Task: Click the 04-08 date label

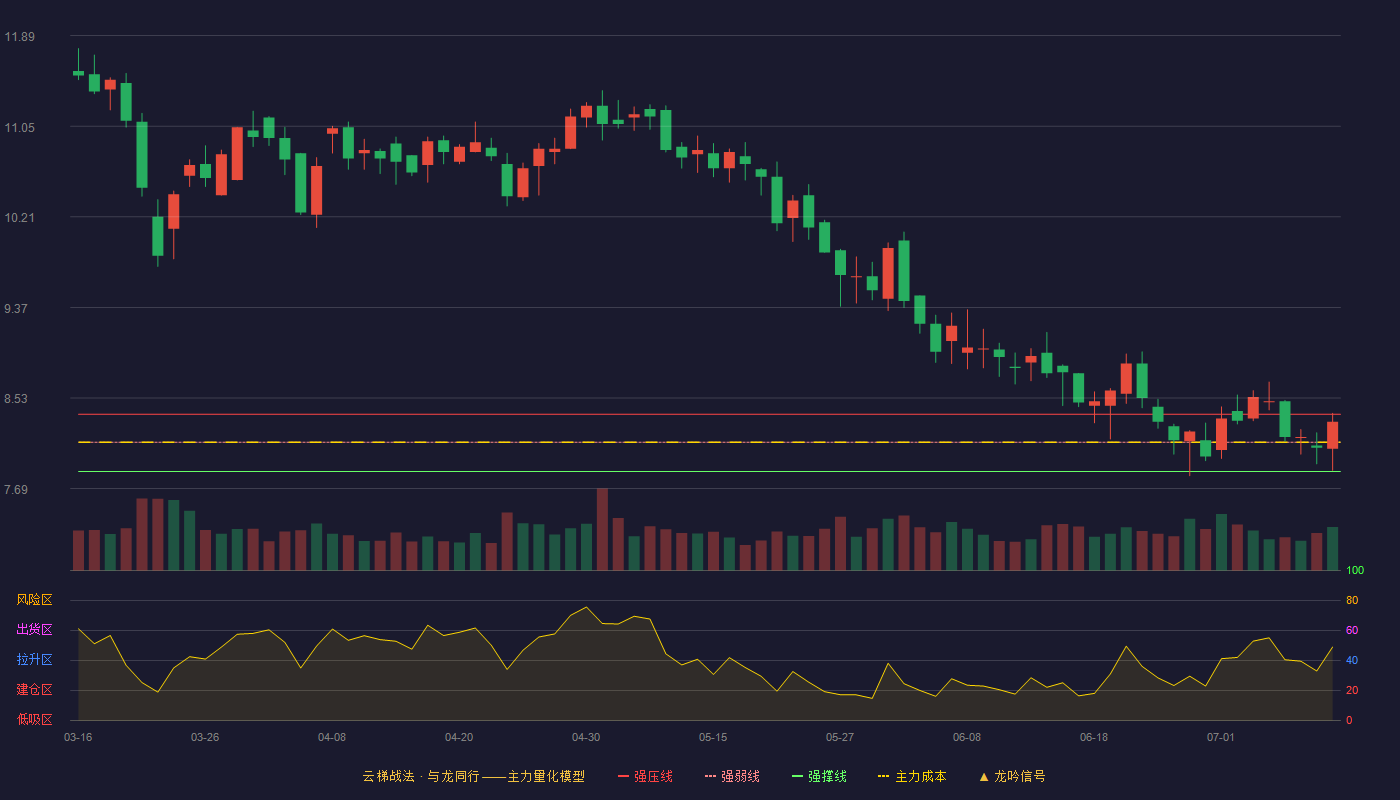Action: pyautogui.click(x=332, y=737)
